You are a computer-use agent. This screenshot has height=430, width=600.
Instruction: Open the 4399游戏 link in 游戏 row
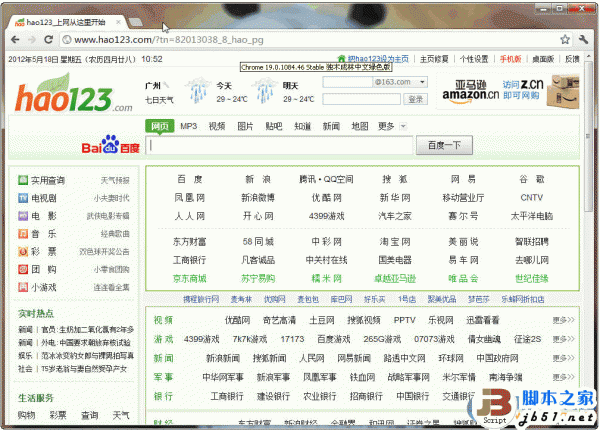pos(202,339)
